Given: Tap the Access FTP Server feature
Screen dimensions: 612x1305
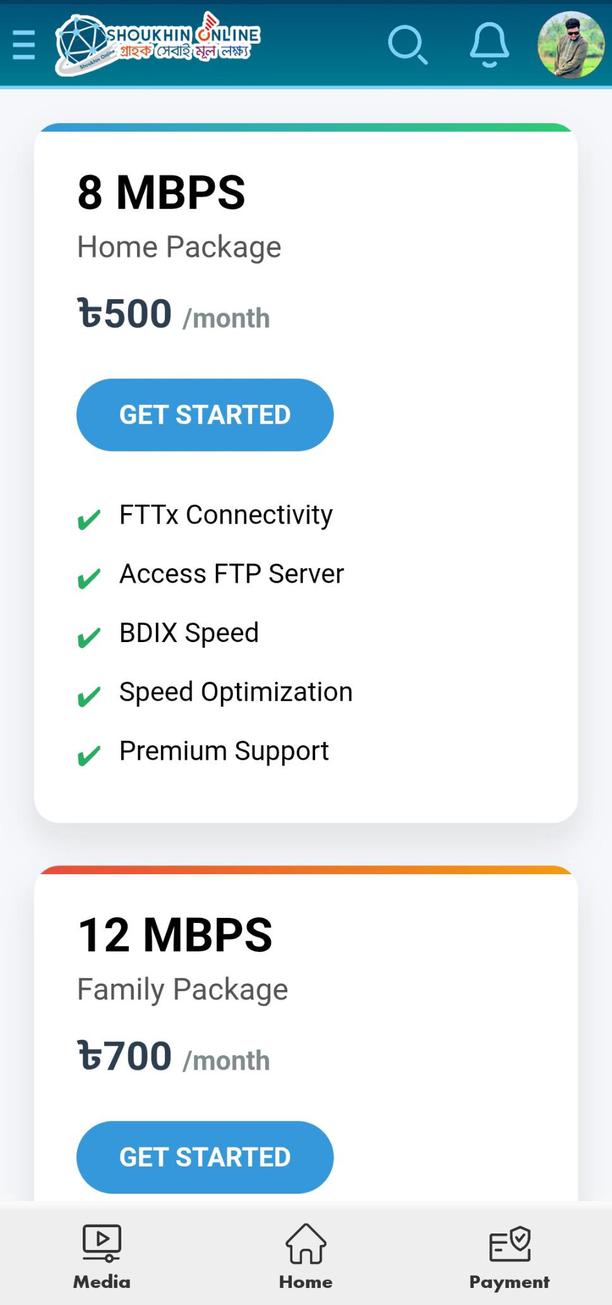Looking at the screenshot, I should (x=231, y=574).
